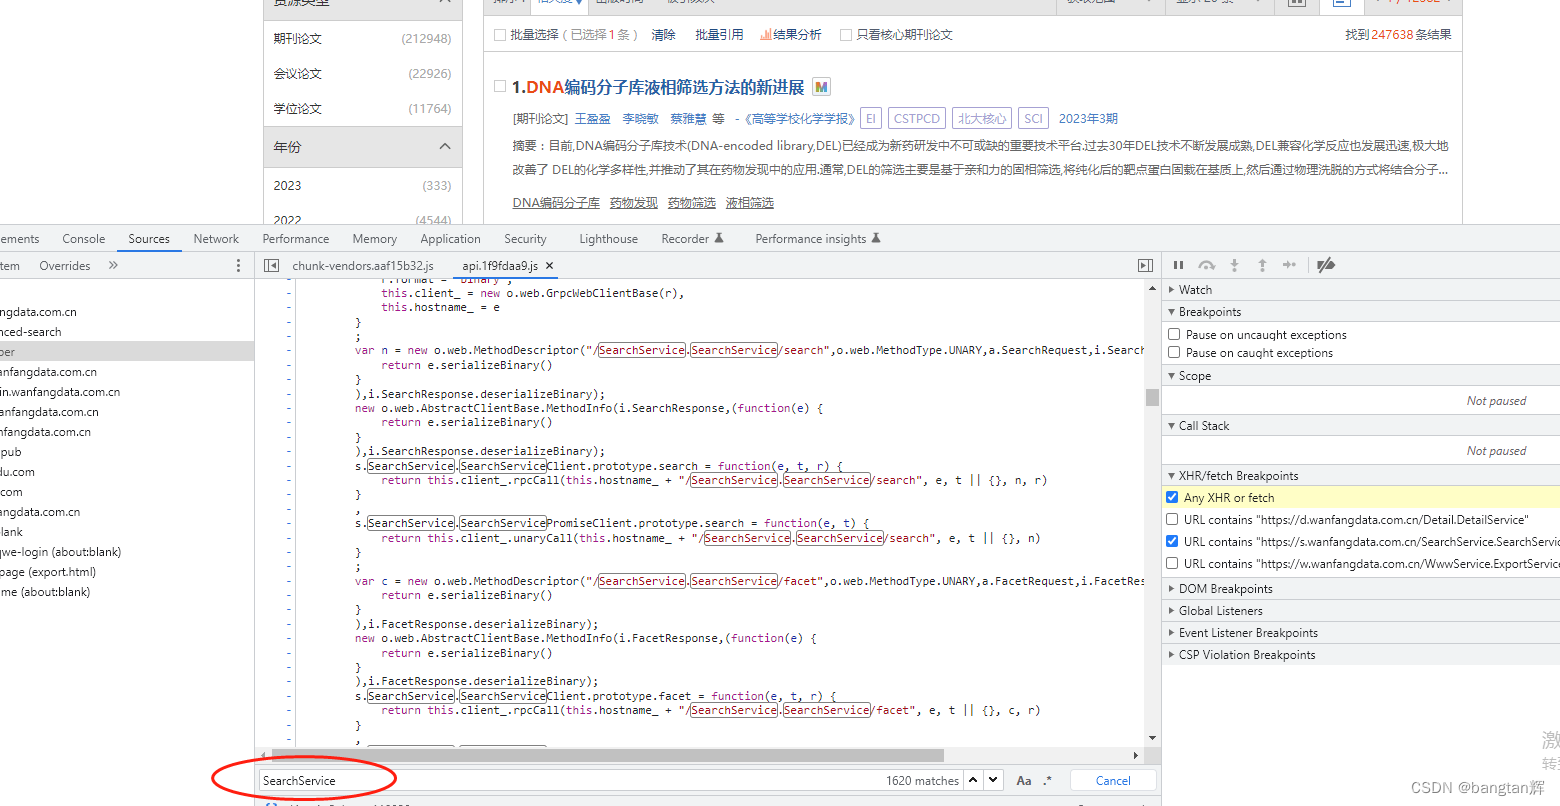Open the Sources three-dot more options menu
The height and width of the screenshot is (806, 1560).
tap(238, 266)
